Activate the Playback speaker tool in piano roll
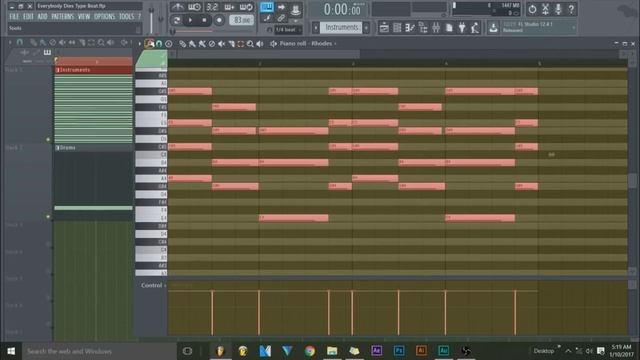The height and width of the screenshot is (360, 640). [260, 44]
